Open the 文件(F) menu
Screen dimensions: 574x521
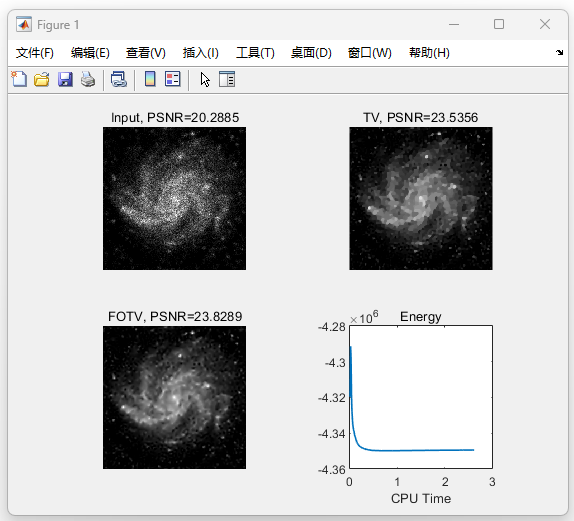tap(35, 53)
